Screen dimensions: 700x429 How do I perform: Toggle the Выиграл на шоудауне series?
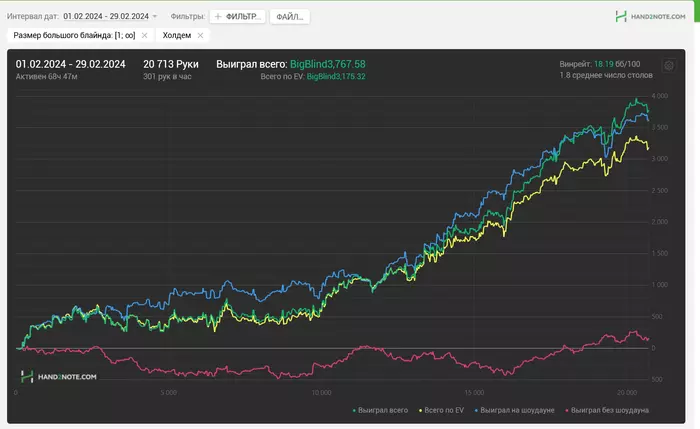516,410
